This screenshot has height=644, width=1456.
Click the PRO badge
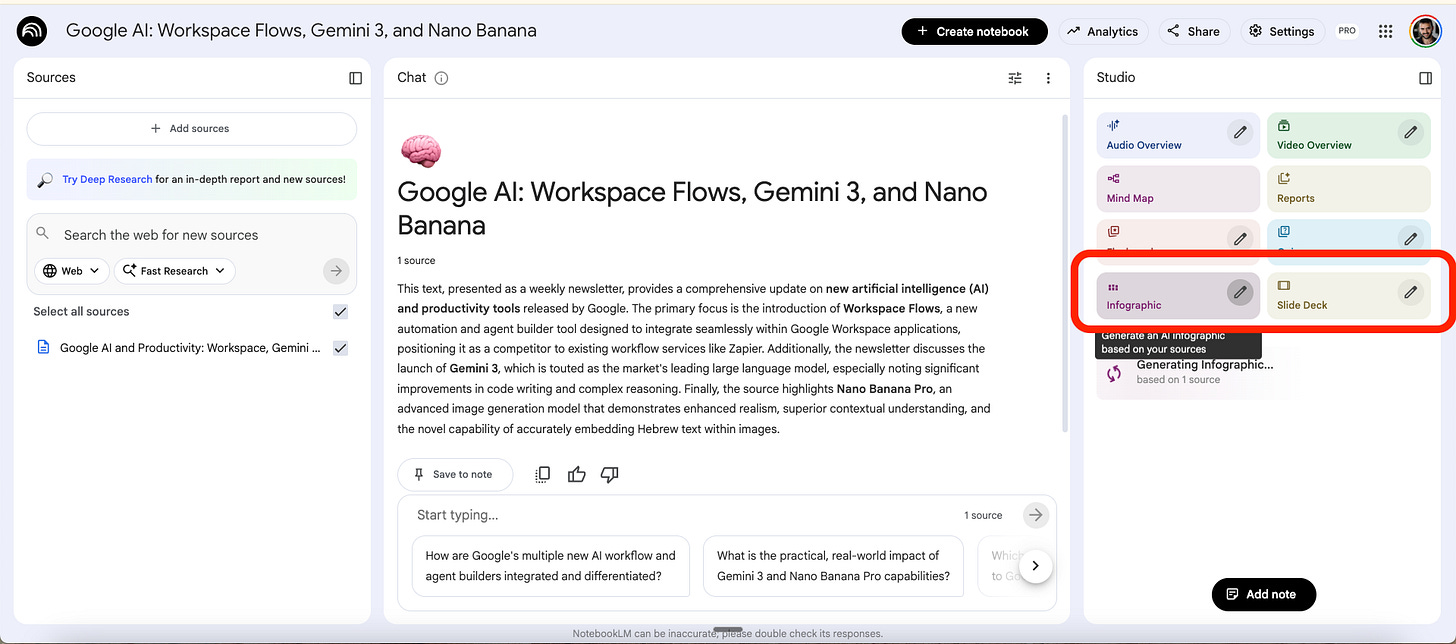1347,31
